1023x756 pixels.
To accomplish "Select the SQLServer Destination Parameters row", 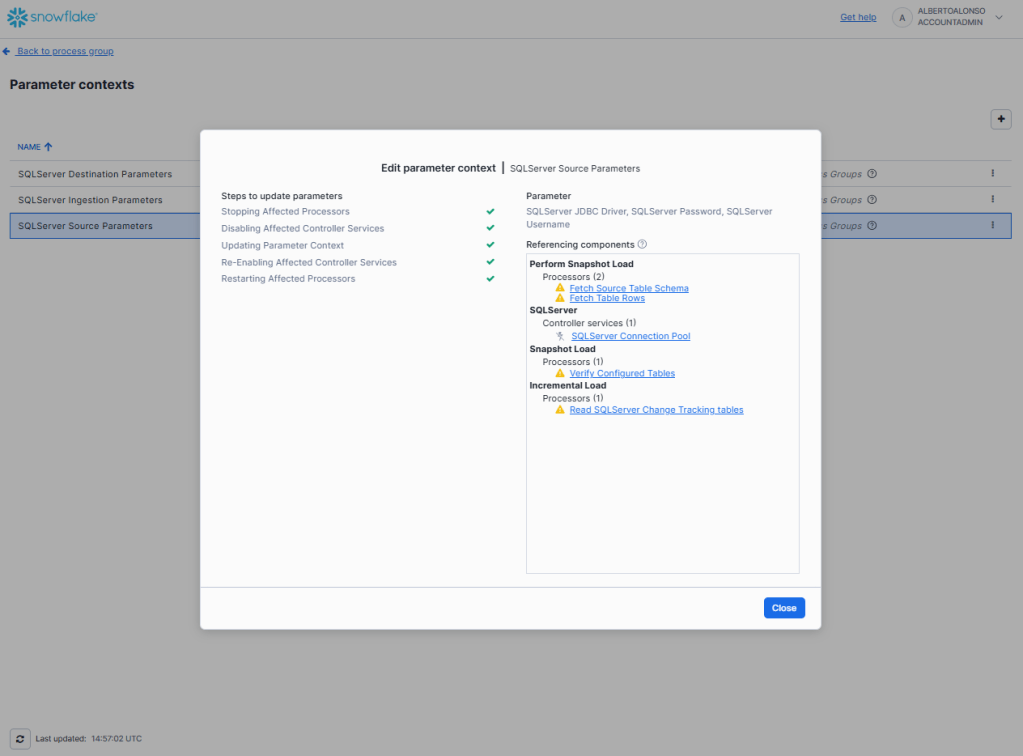I will (95, 174).
